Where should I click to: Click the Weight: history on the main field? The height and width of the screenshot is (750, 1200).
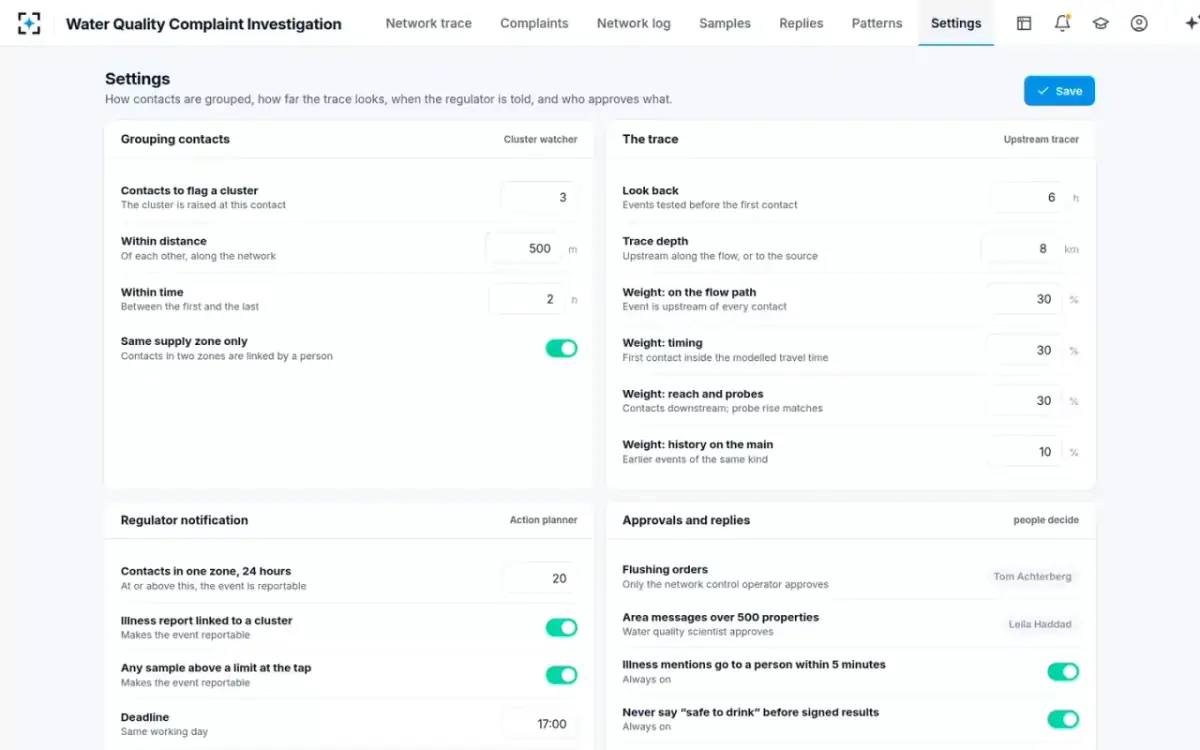[1024, 451]
